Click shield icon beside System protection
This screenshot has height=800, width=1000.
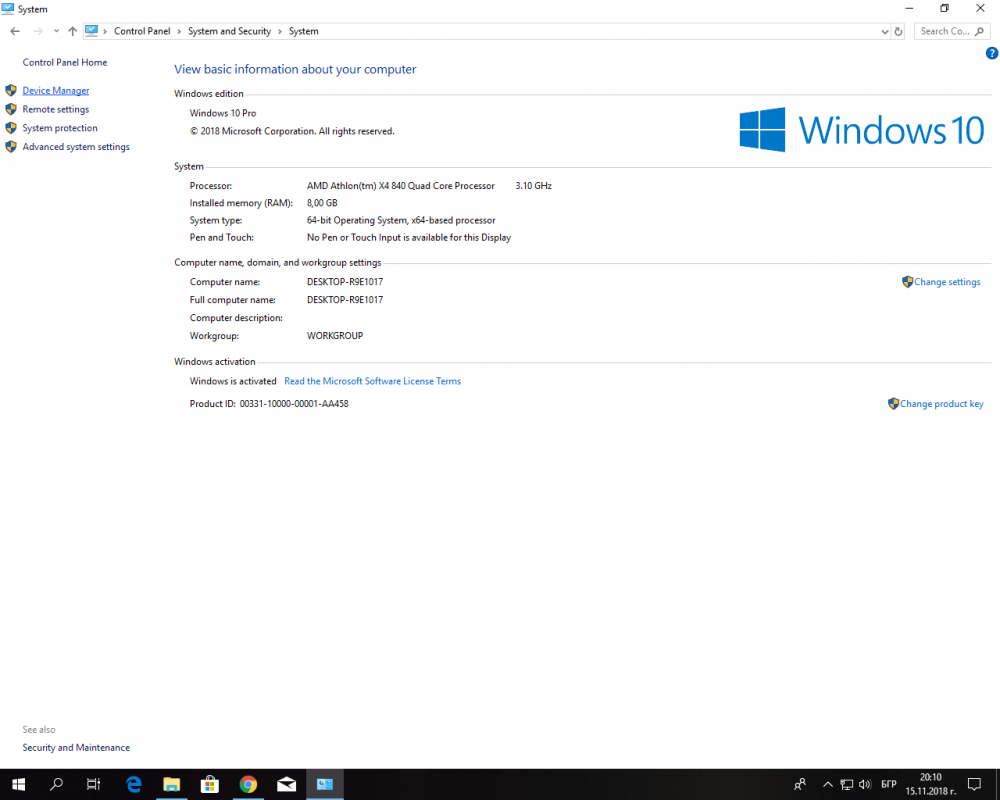pyautogui.click(x=11, y=128)
